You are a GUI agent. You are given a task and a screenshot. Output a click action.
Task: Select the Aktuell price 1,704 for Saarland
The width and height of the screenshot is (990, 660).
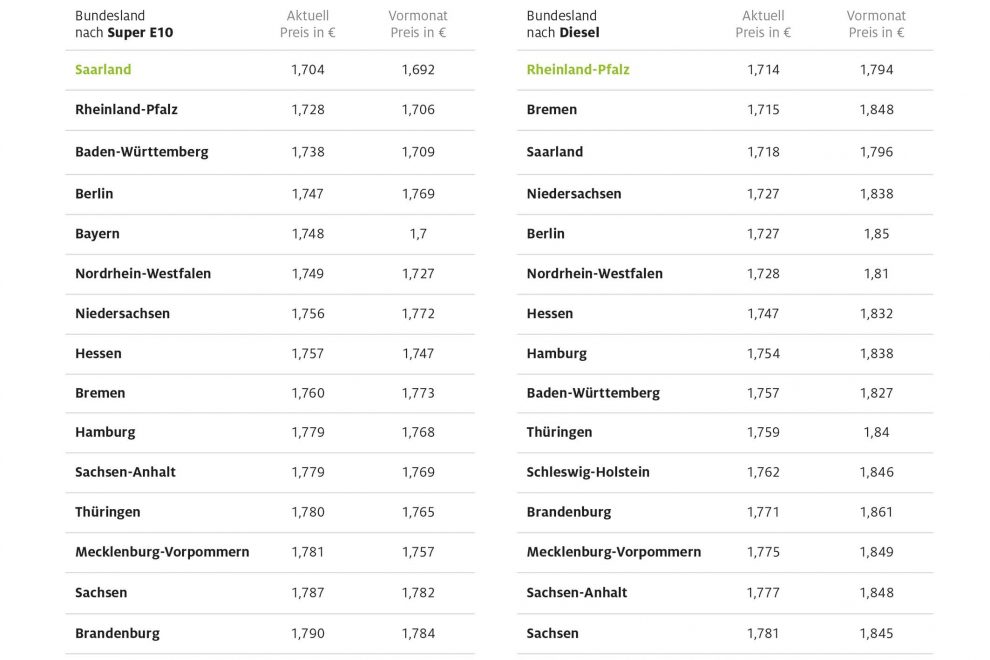(308, 70)
